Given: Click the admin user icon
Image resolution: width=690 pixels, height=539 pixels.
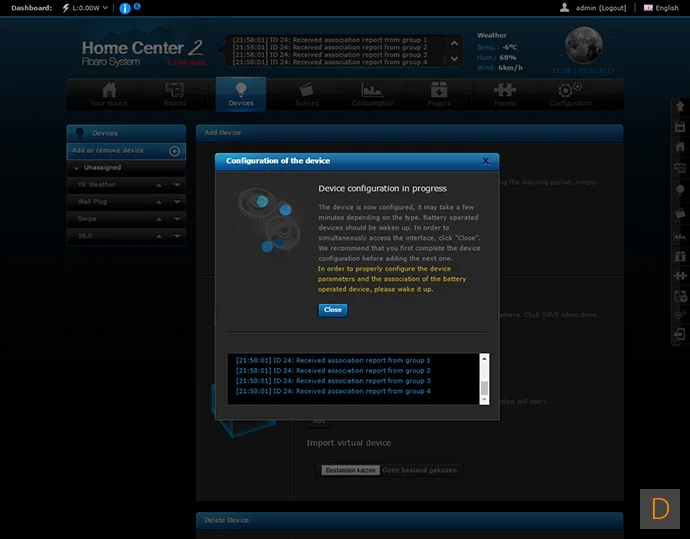Looking at the screenshot, I should tap(564, 7).
